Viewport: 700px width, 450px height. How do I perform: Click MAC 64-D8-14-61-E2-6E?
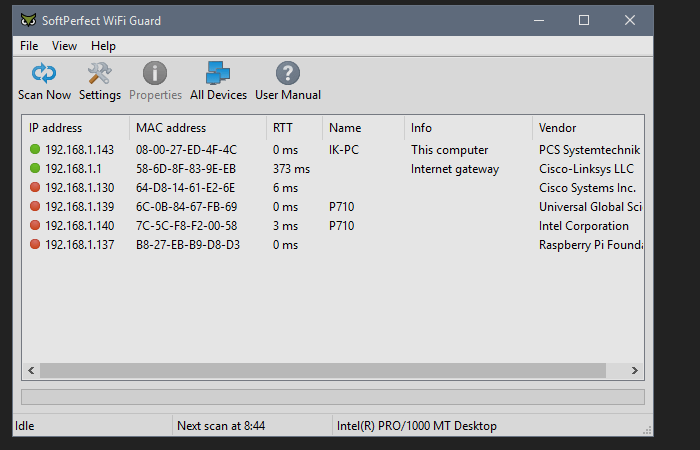(x=185, y=188)
